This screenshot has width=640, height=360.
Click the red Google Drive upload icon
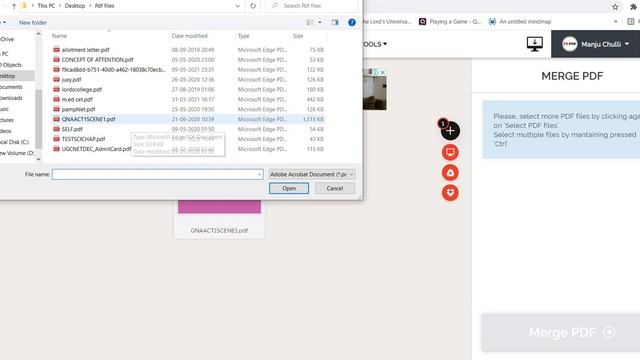click(x=450, y=173)
